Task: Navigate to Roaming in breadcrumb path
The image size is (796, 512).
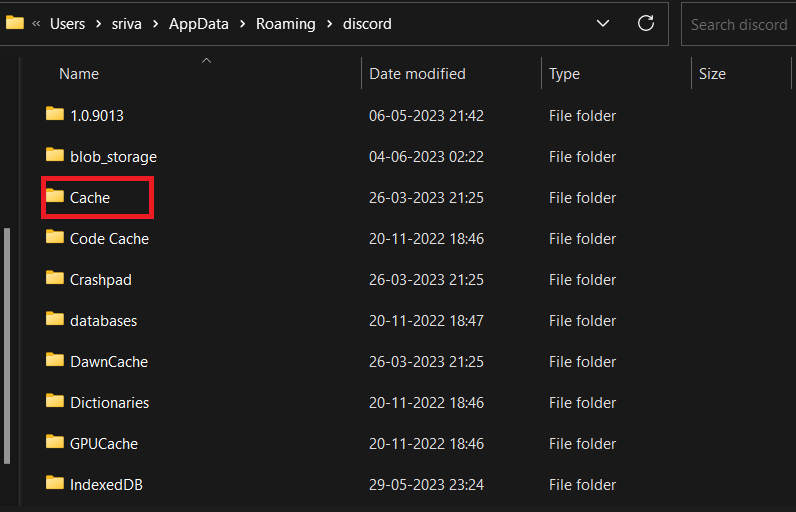Action: 285,24
